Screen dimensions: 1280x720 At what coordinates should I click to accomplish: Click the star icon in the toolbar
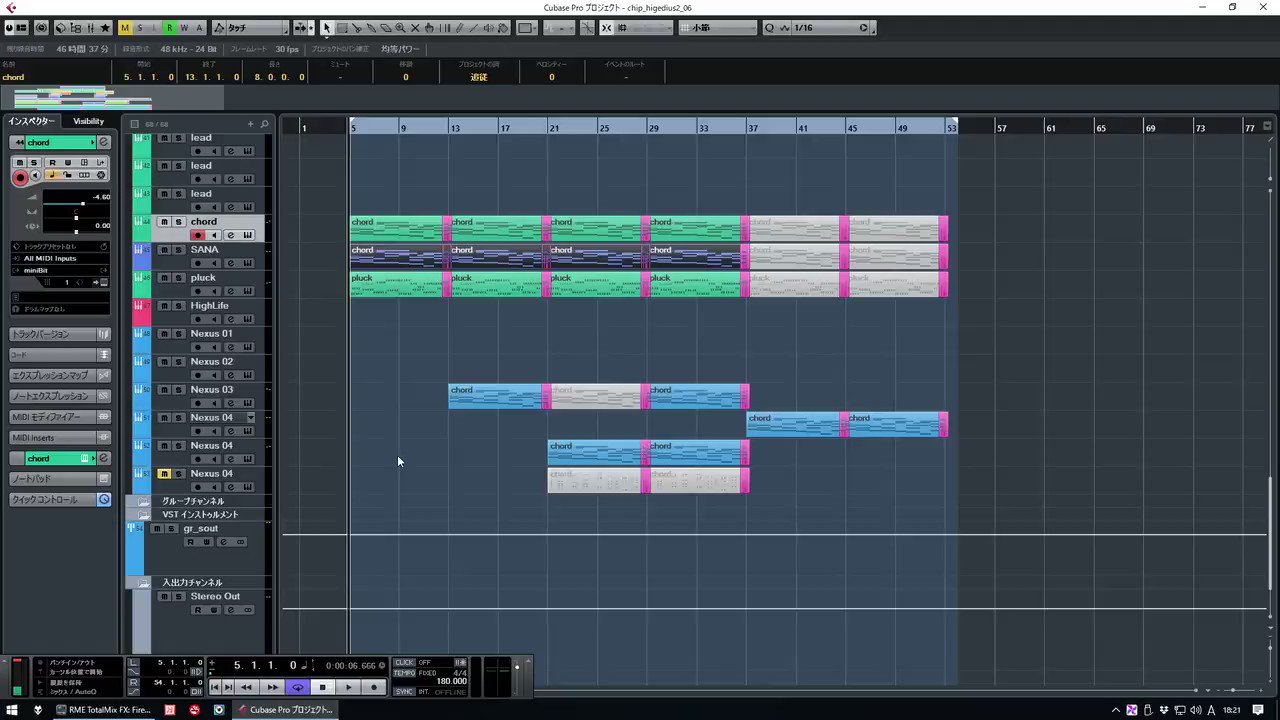tap(105, 28)
